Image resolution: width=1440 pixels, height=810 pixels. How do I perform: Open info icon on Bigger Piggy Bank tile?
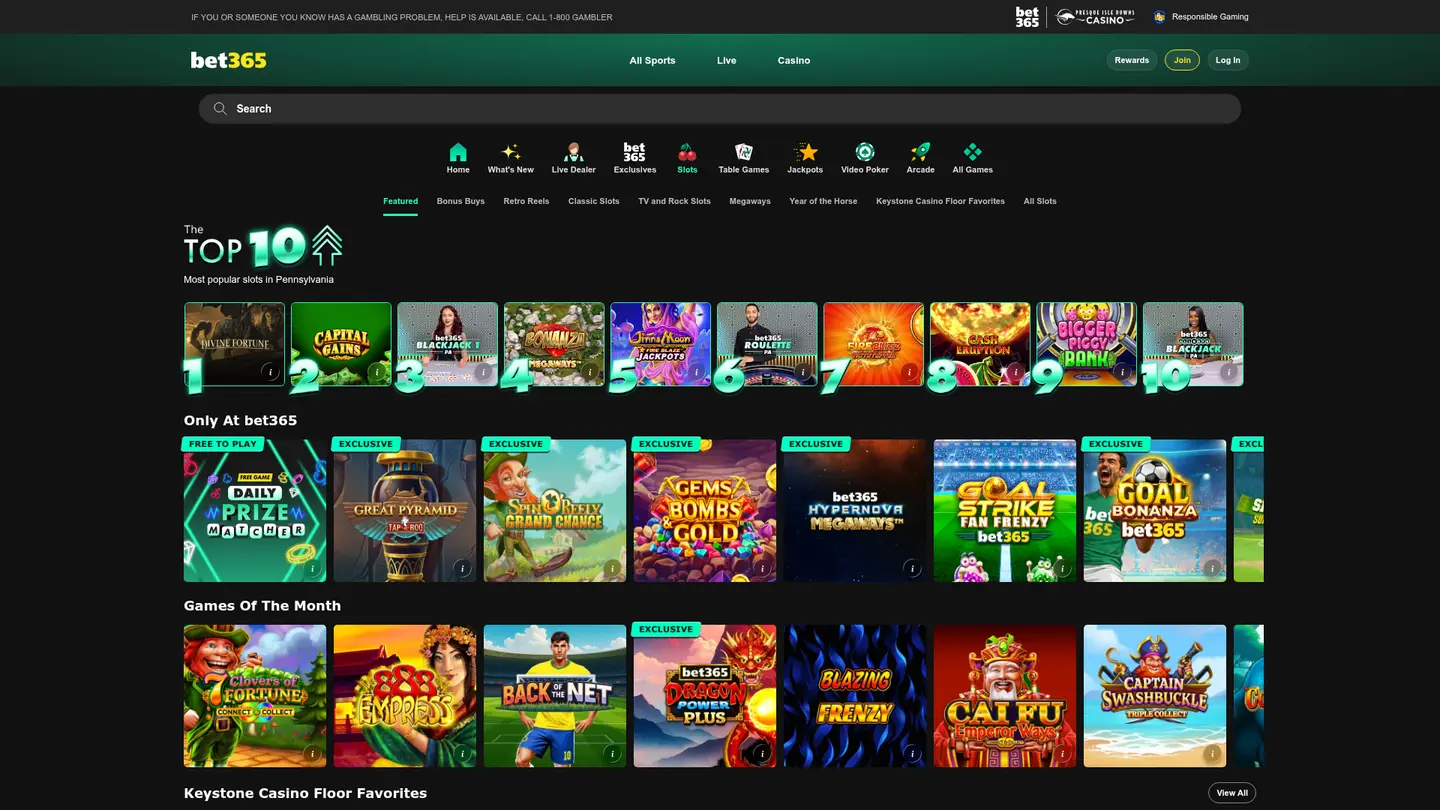pyautogui.click(x=1122, y=371)
